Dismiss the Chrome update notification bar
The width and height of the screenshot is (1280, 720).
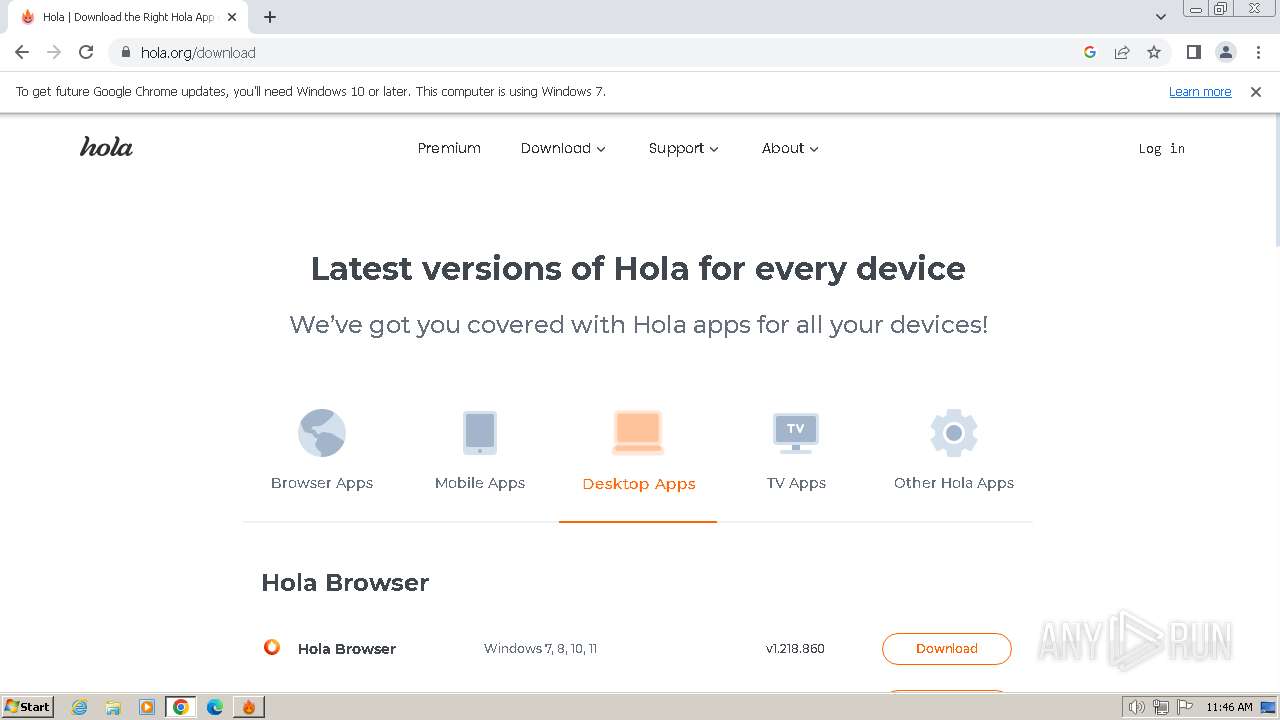(x=1256, y=91)
